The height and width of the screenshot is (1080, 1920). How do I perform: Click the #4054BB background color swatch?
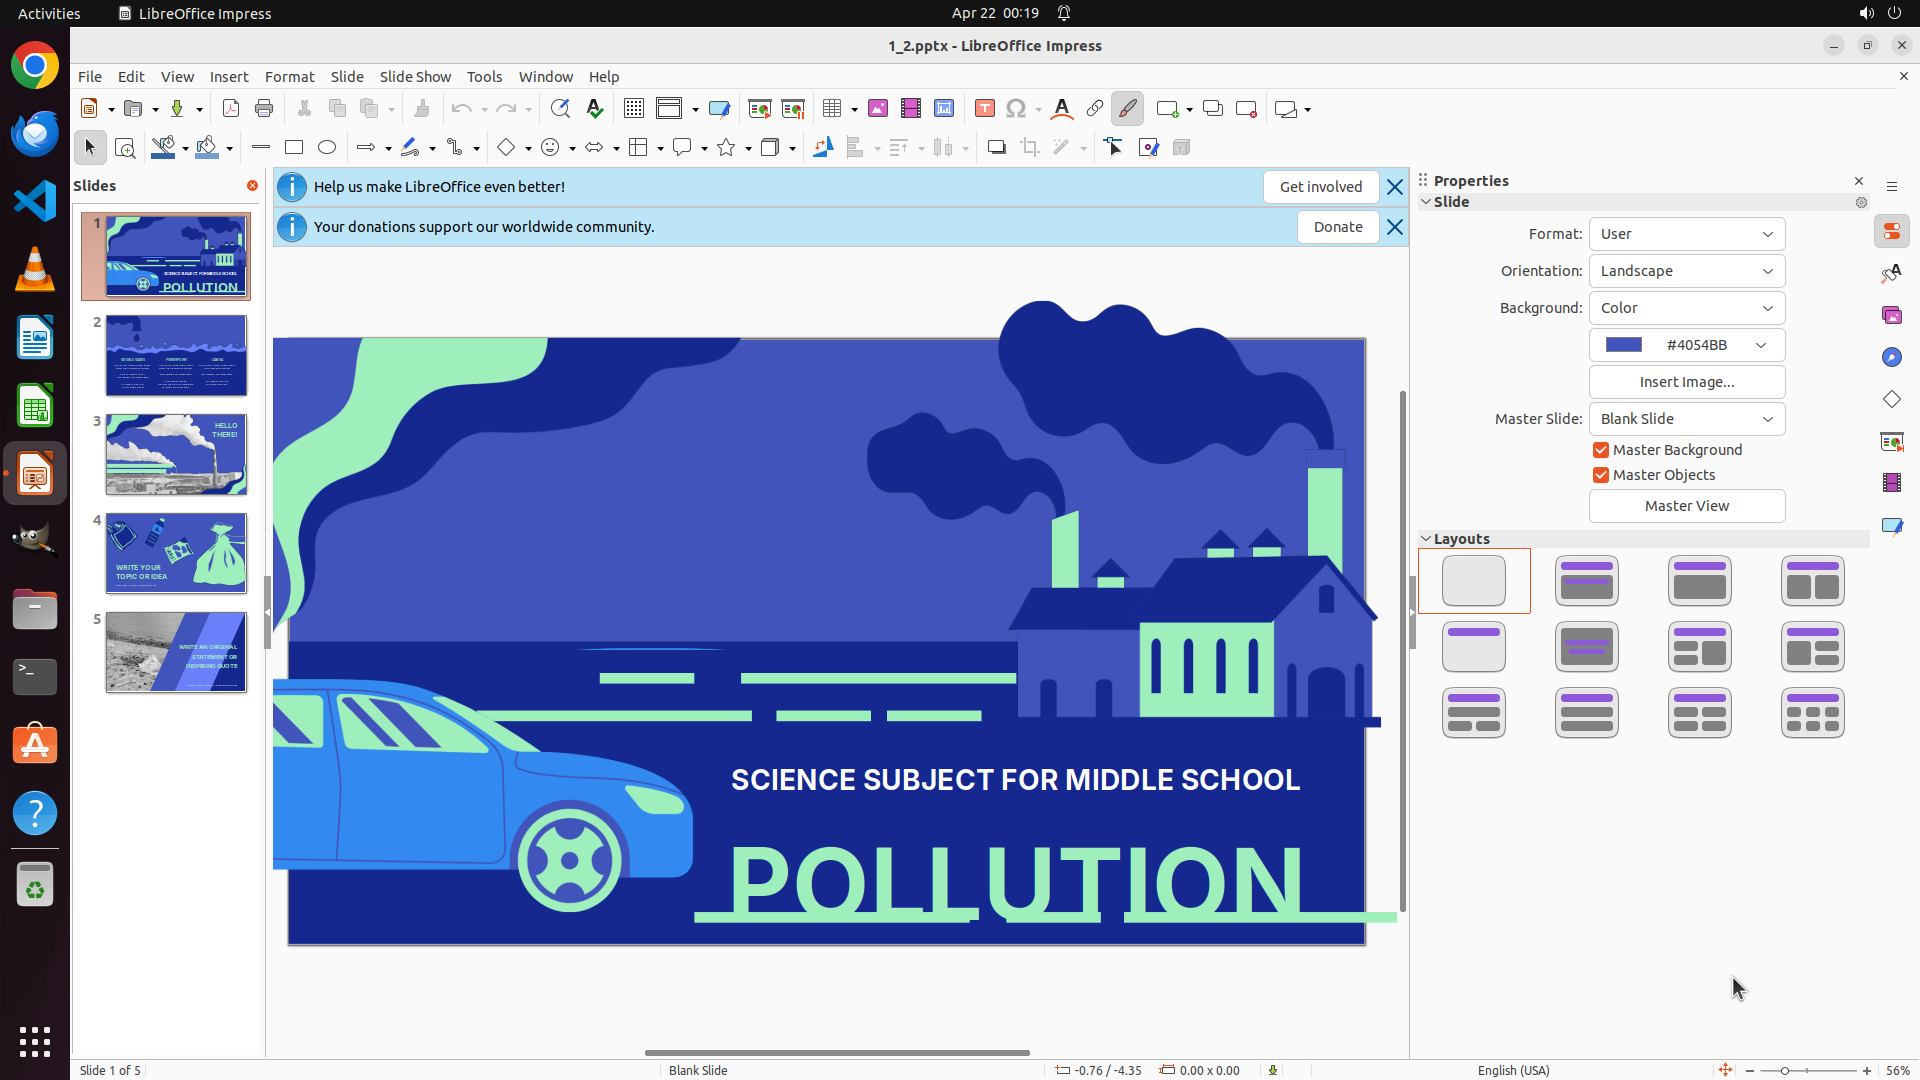click(1624, 345)
